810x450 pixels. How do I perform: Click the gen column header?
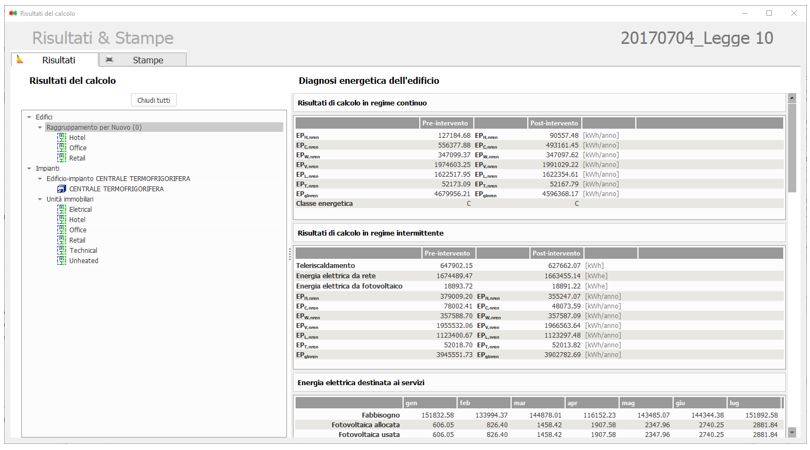point(430,402)
